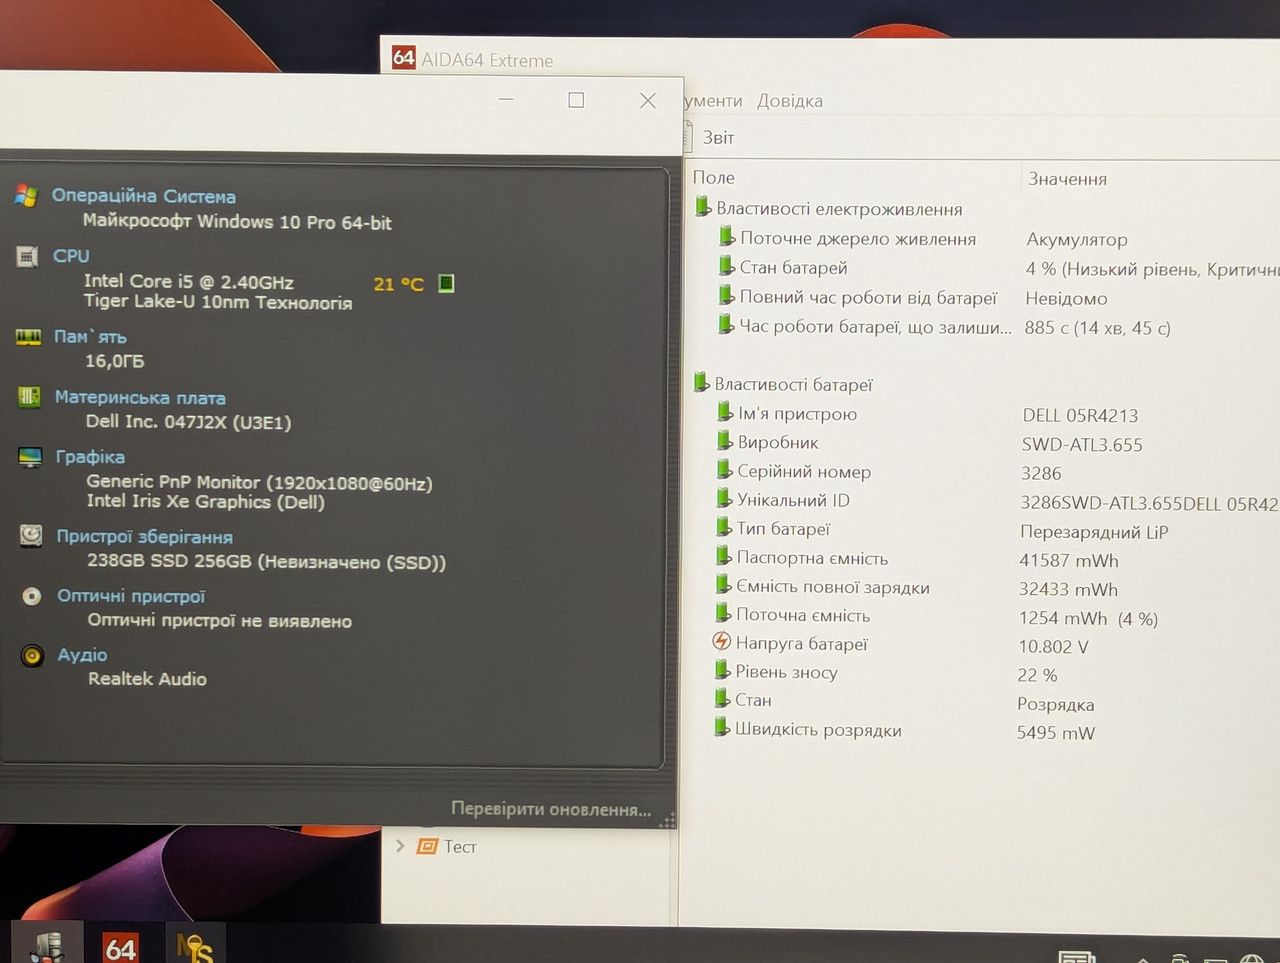The width and height of the screenshot is (1280, 963).
Task: Click the motherboard icon beside Материнська плата
Action: [x=29, y=397]
